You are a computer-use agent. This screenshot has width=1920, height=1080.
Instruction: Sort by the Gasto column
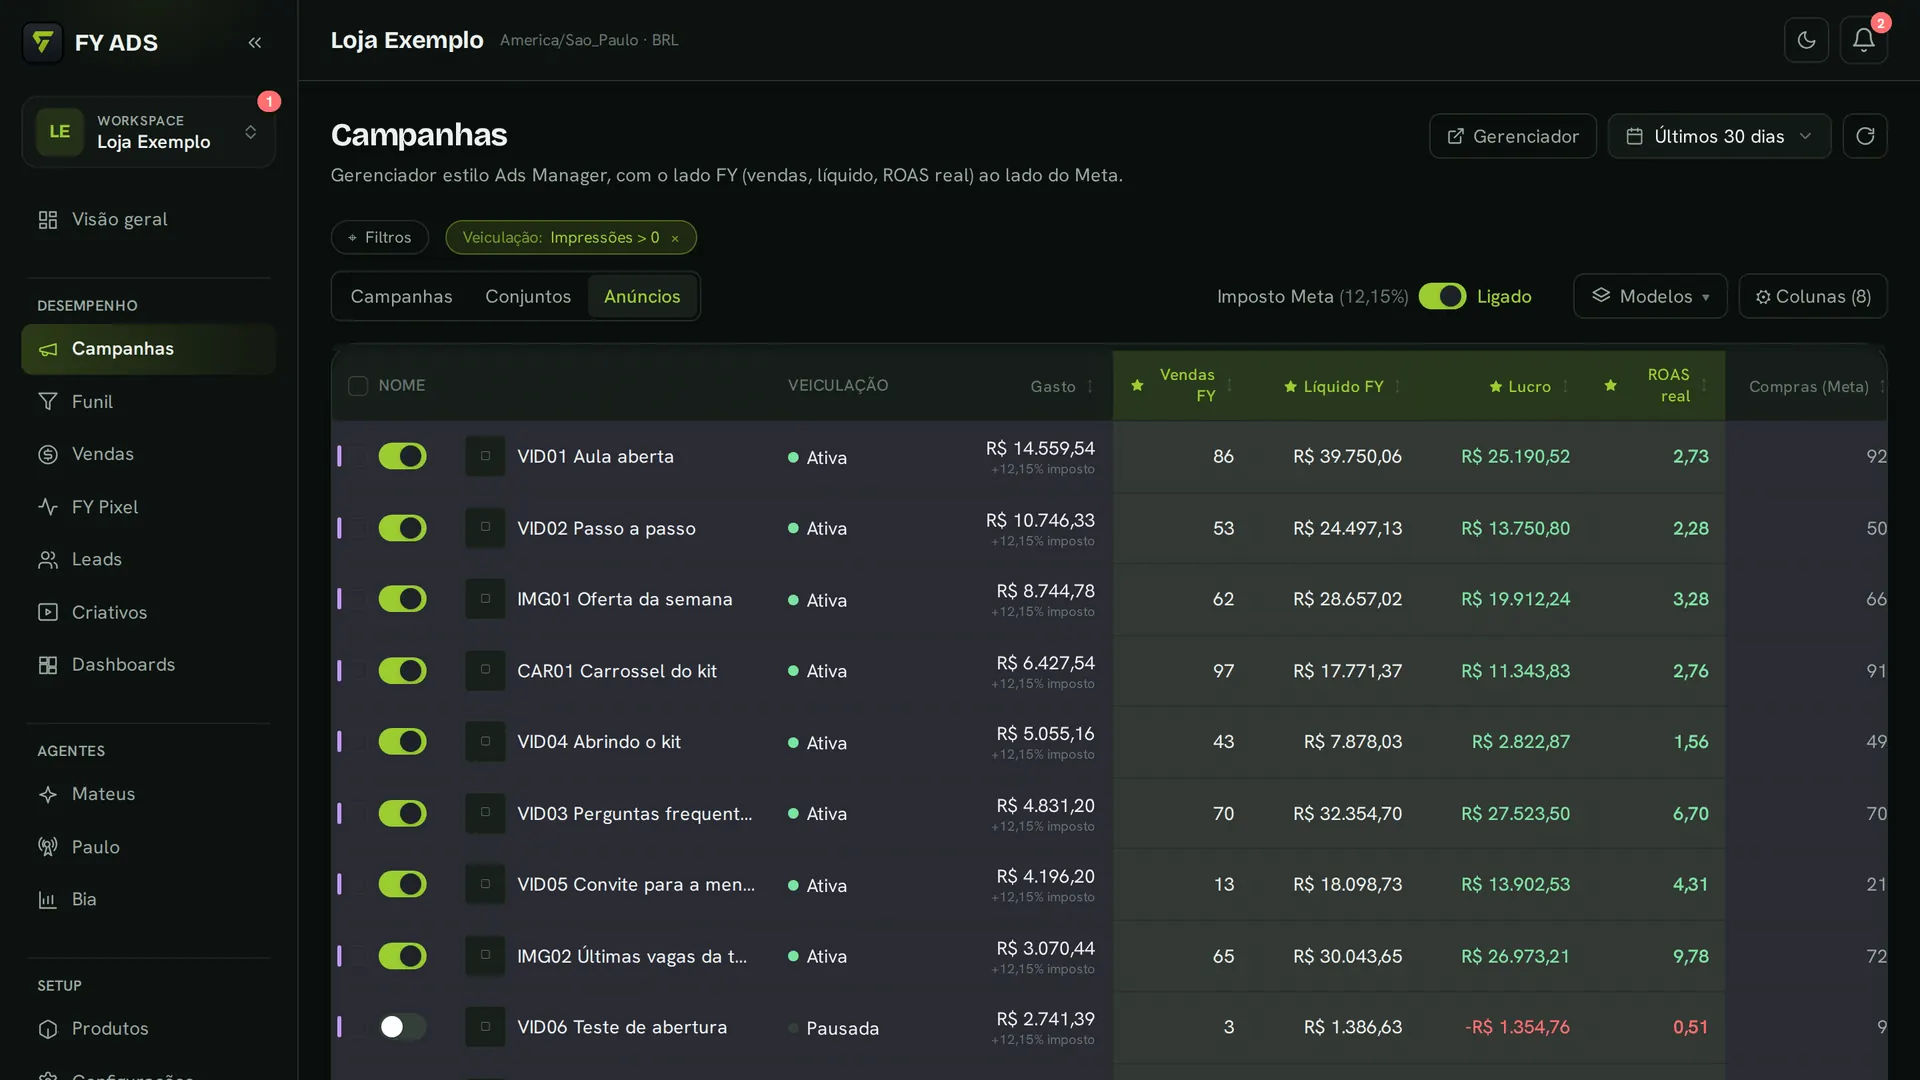(1062, 386)
